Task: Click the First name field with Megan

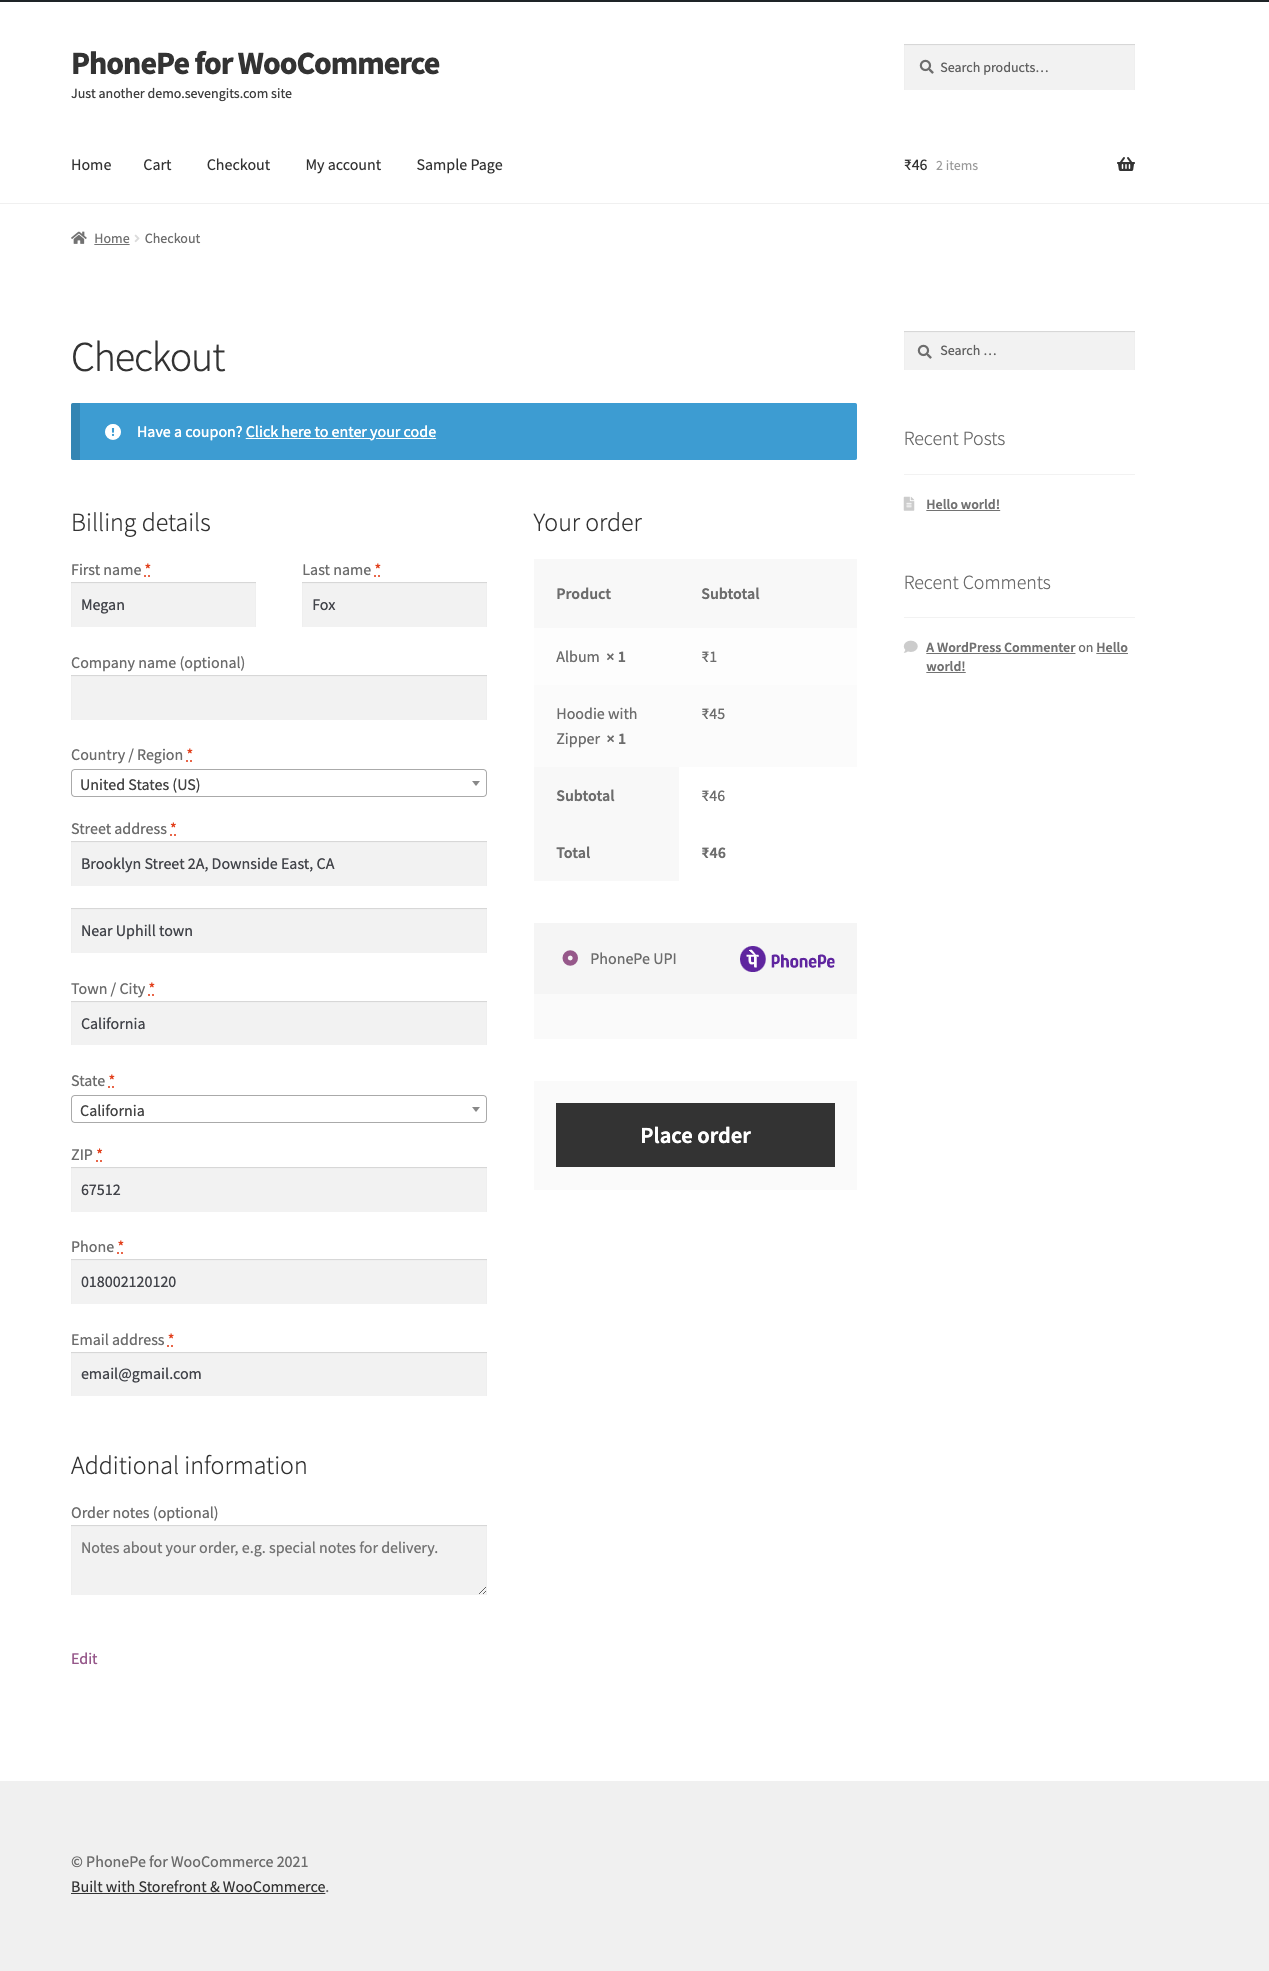Action: tap(163, 605)
